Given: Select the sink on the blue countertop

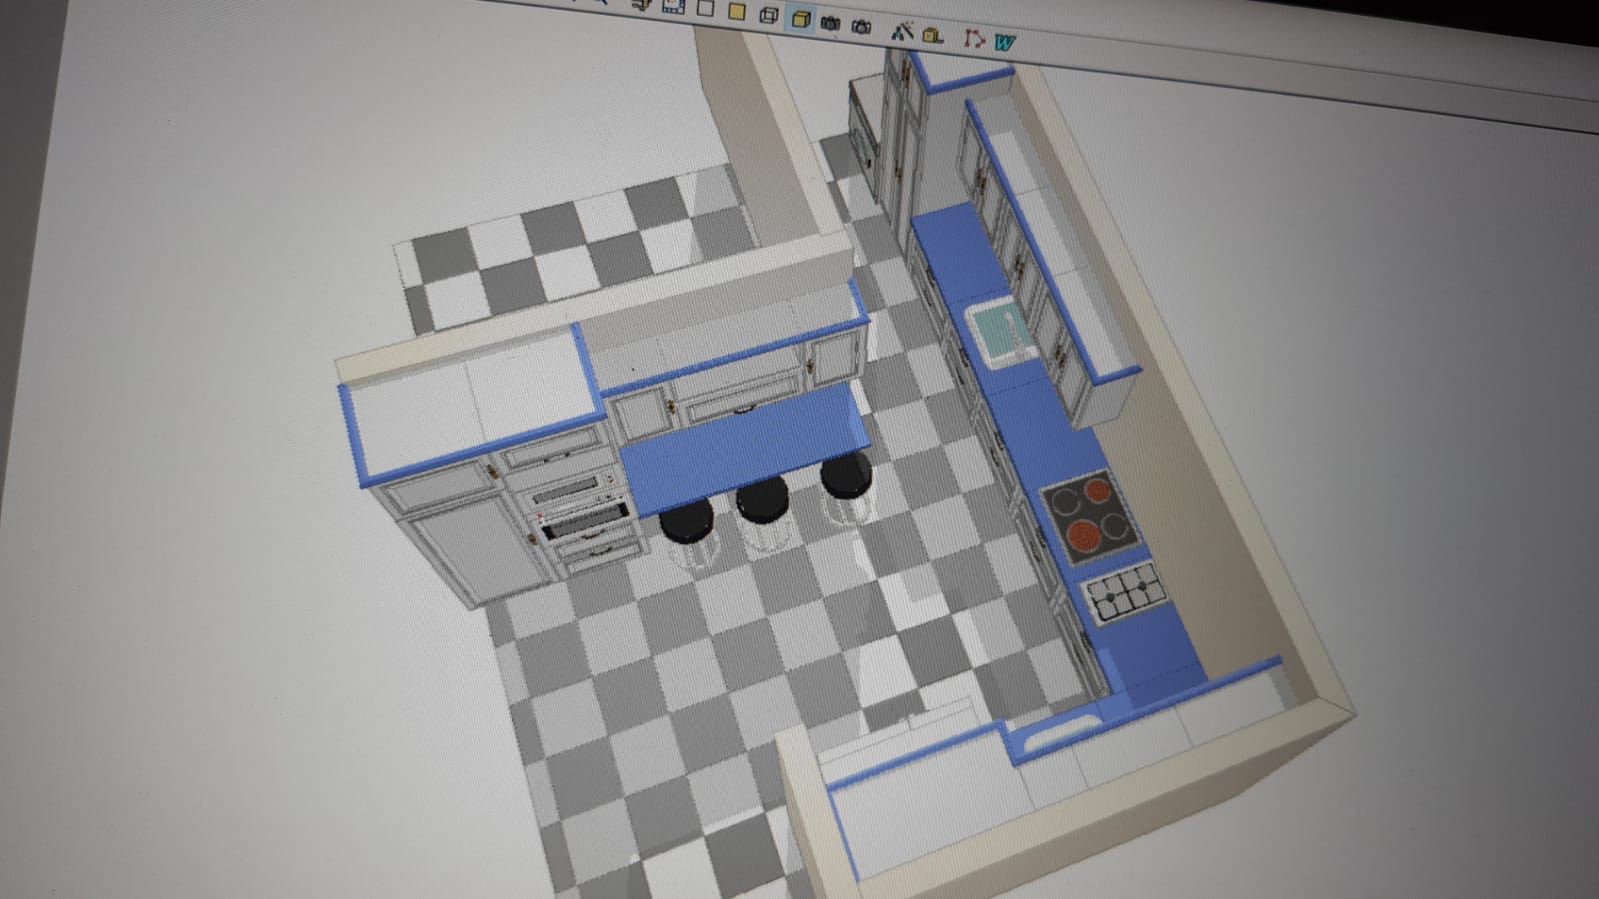Looking at the screenshot, I should [x=1002, y=332].
